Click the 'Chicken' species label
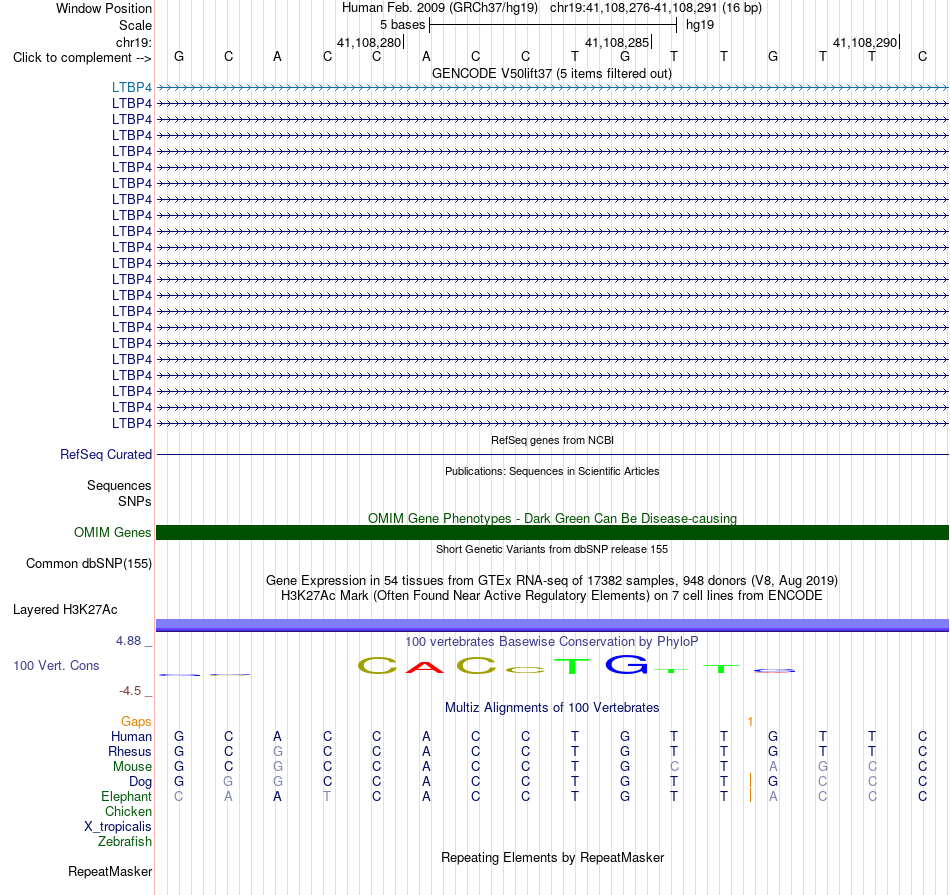The height and width of the screenshot is (895, 950). (x=128, y=812)
